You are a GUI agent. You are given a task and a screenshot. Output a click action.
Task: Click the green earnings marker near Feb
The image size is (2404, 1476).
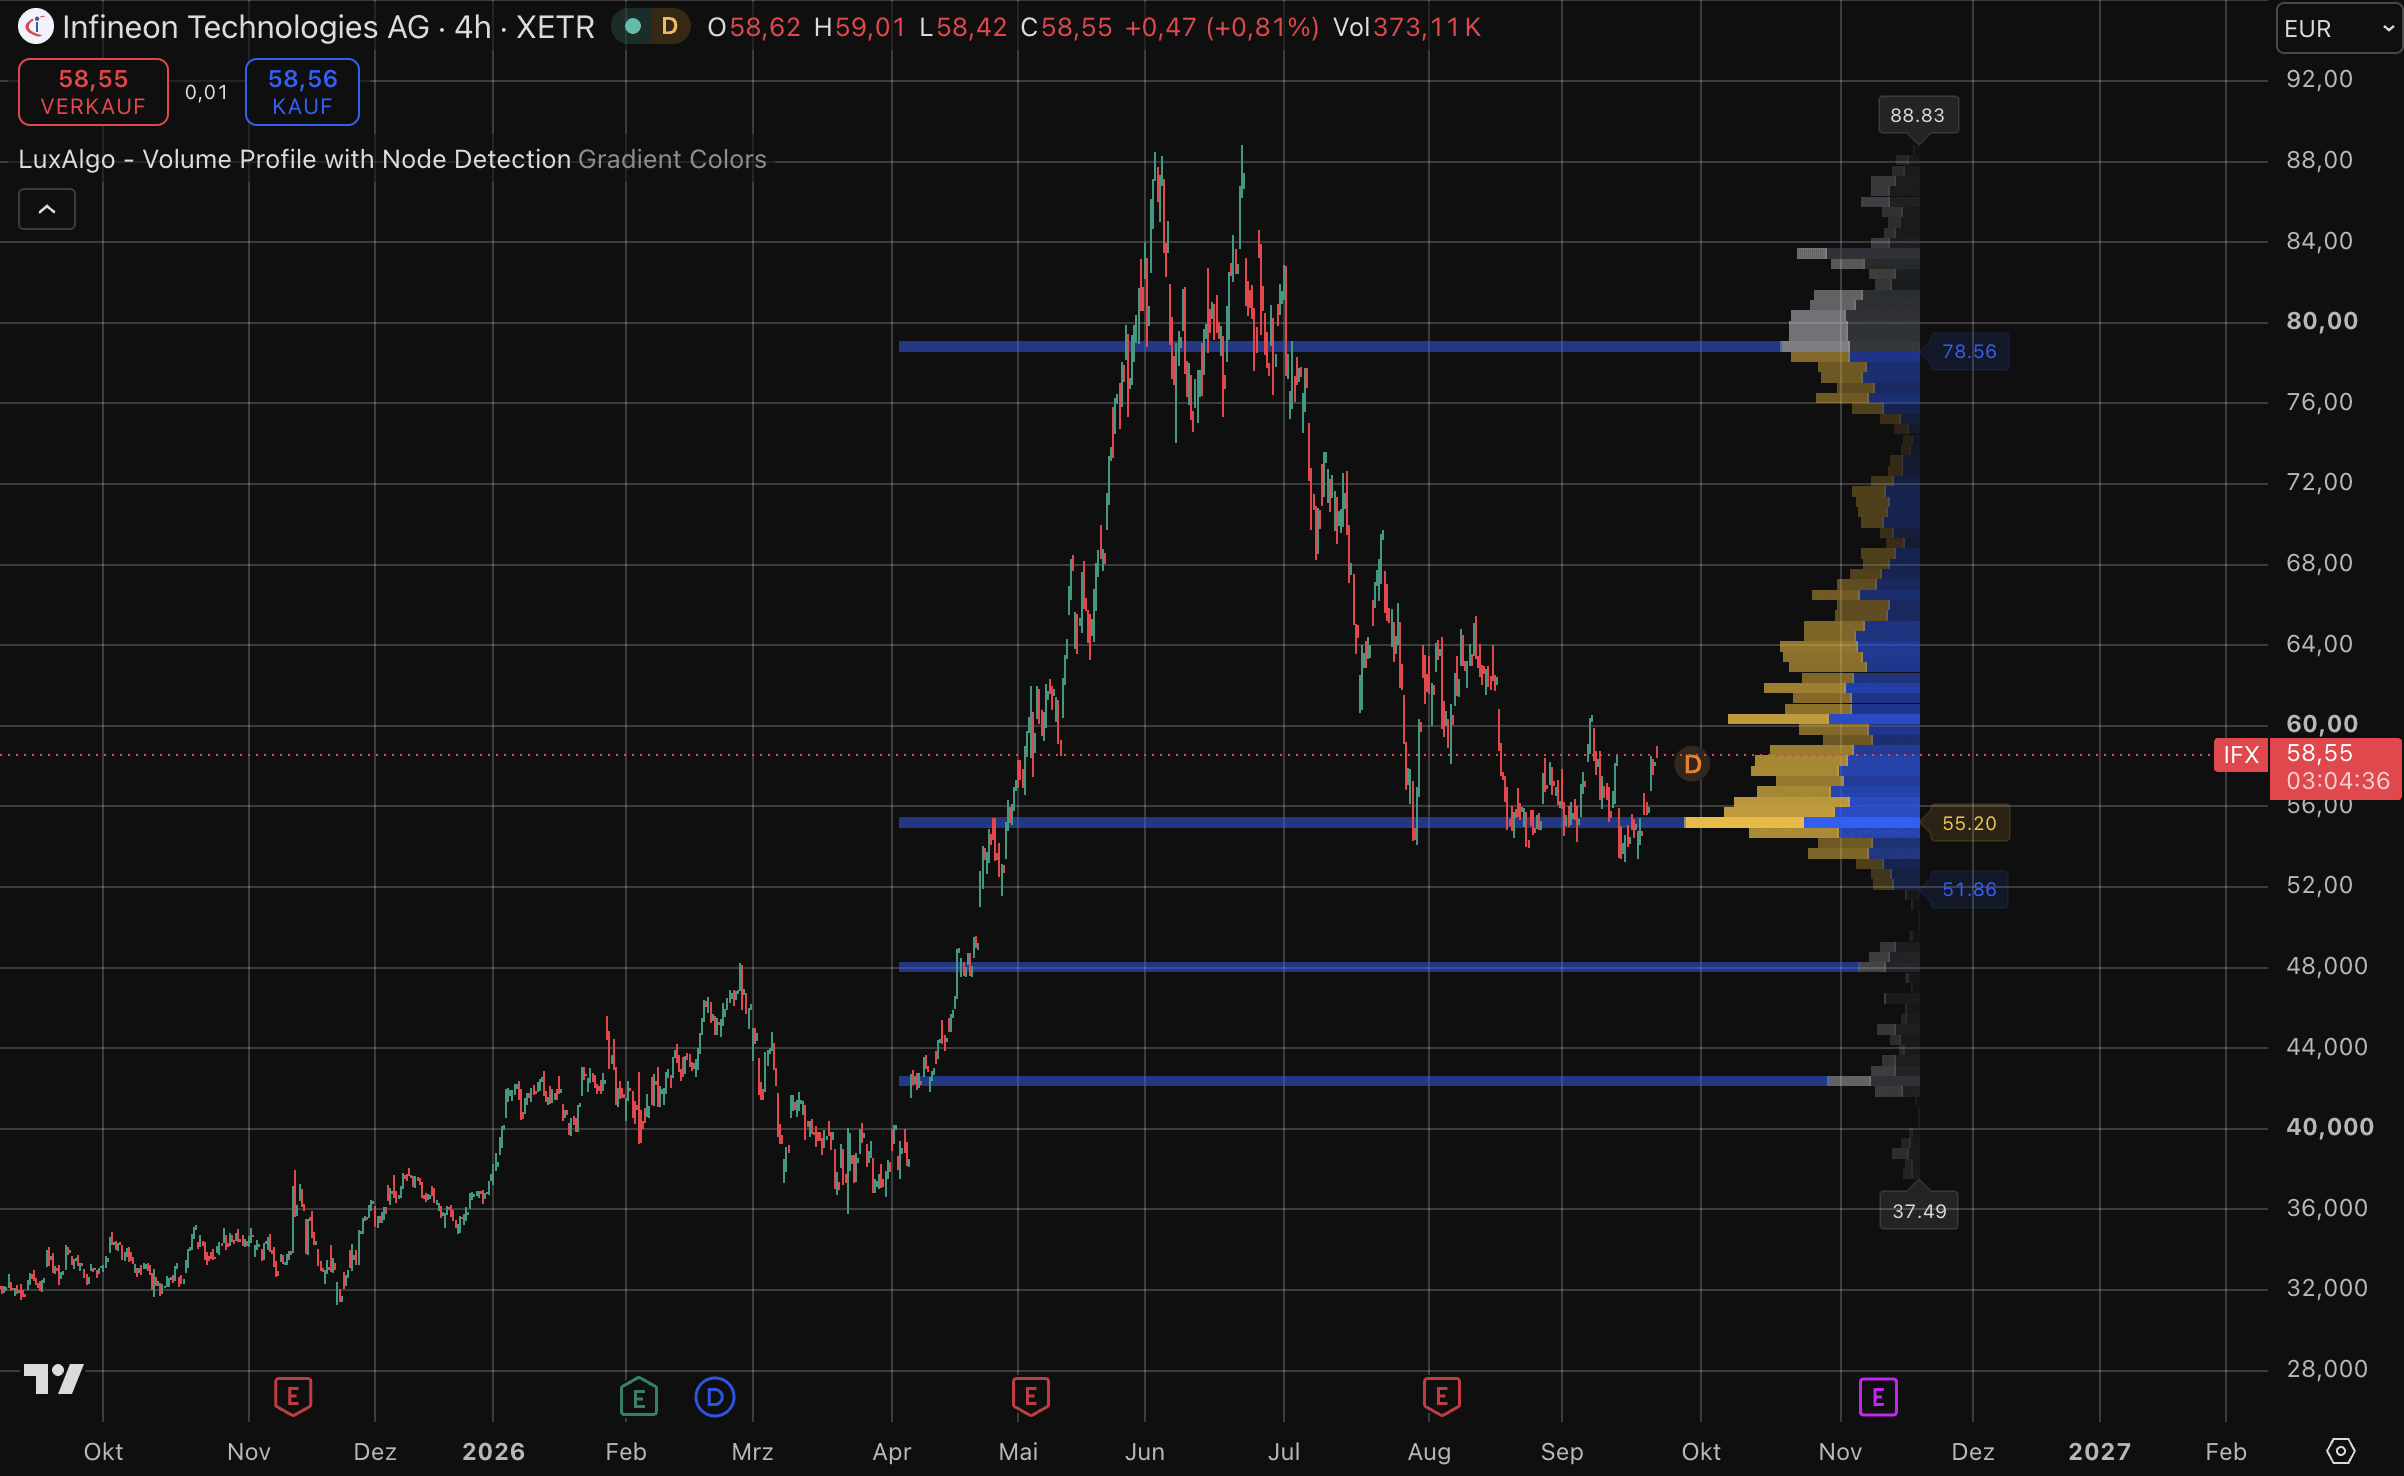coord(639,1396)
